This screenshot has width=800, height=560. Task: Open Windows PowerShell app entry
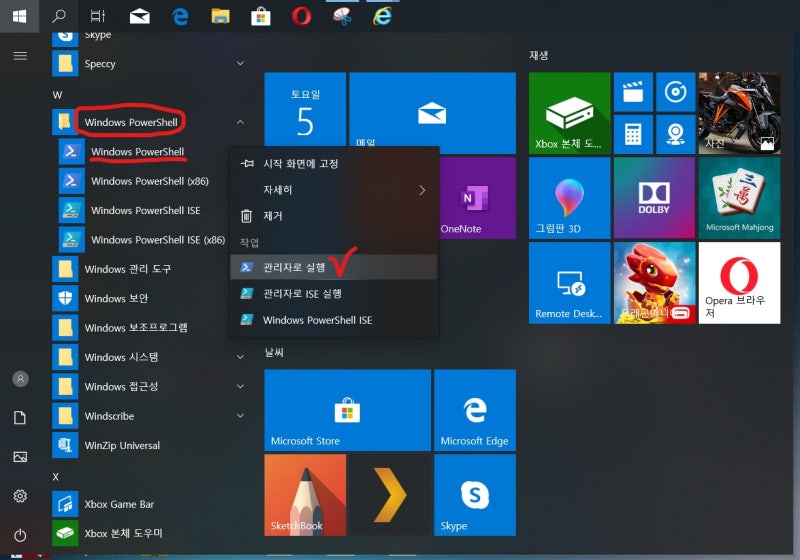(x=138, y=152)
